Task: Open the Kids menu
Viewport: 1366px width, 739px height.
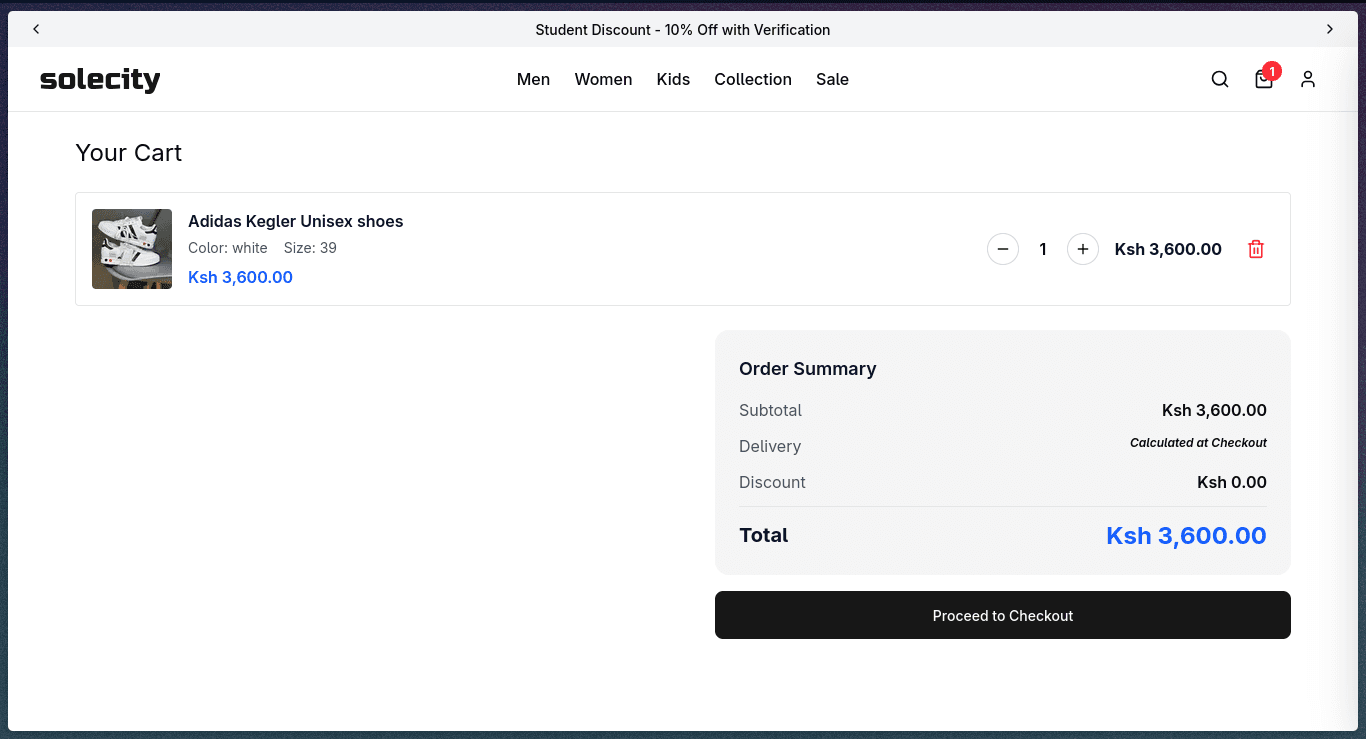Action: click(673, 79)
